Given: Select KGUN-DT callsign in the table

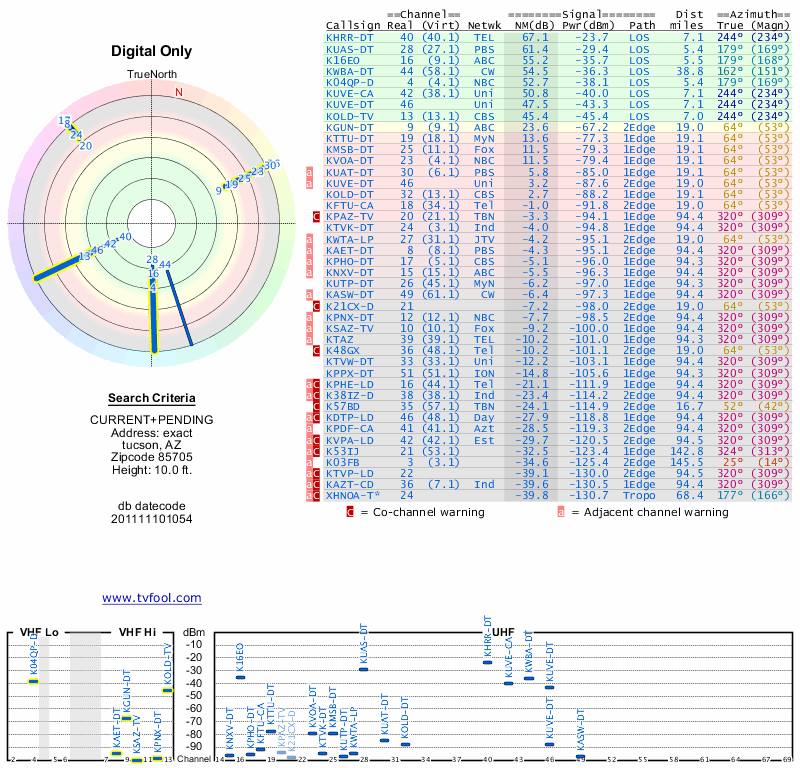Looking at the screenshot, I should [x=349, y=128].
